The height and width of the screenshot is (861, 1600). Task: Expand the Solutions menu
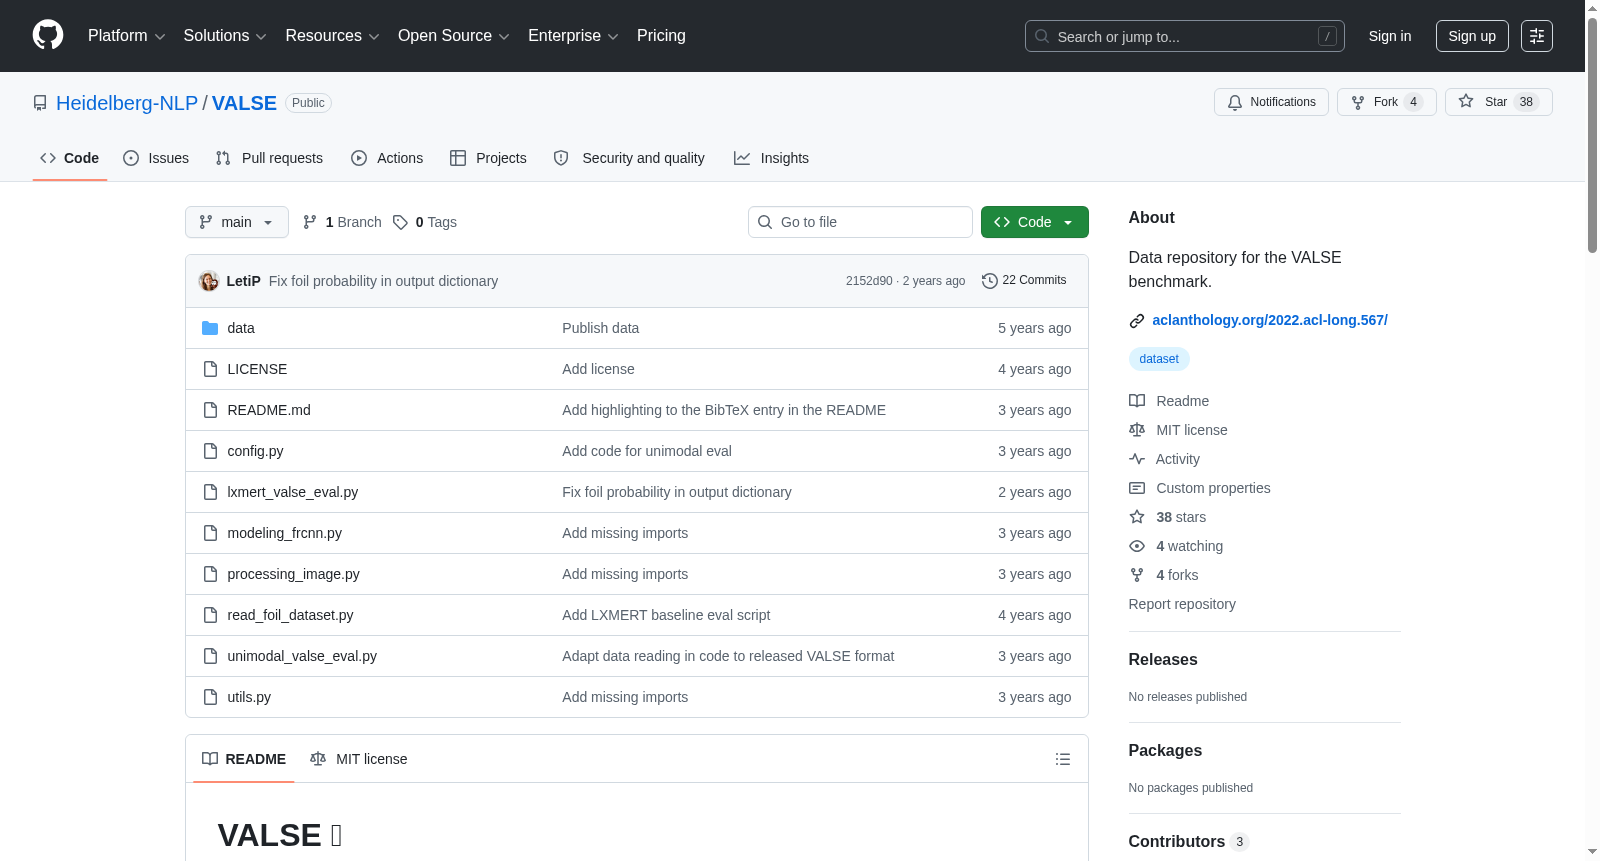point(225,36)
